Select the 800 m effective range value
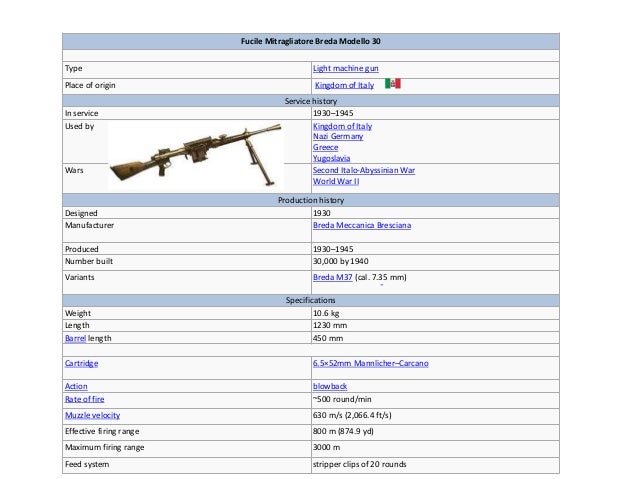The width and height of the screenshot is (638, 479). [343, 431]
